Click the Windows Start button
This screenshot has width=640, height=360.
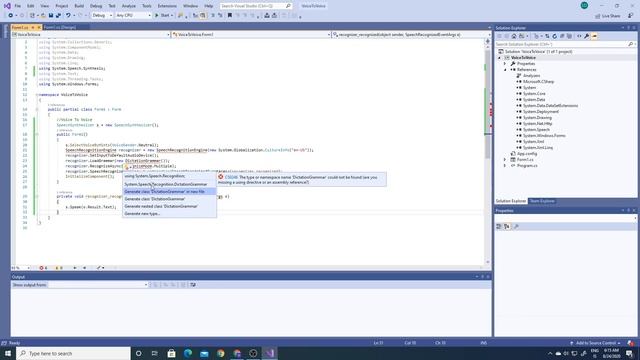coord(8,353)
